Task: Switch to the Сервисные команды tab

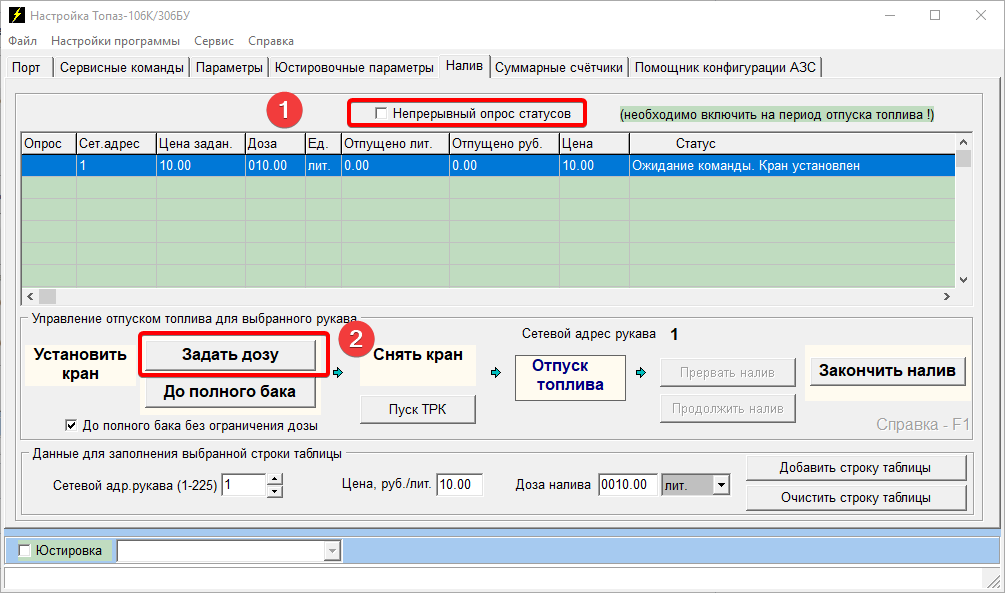Action: tap(122, 67)
